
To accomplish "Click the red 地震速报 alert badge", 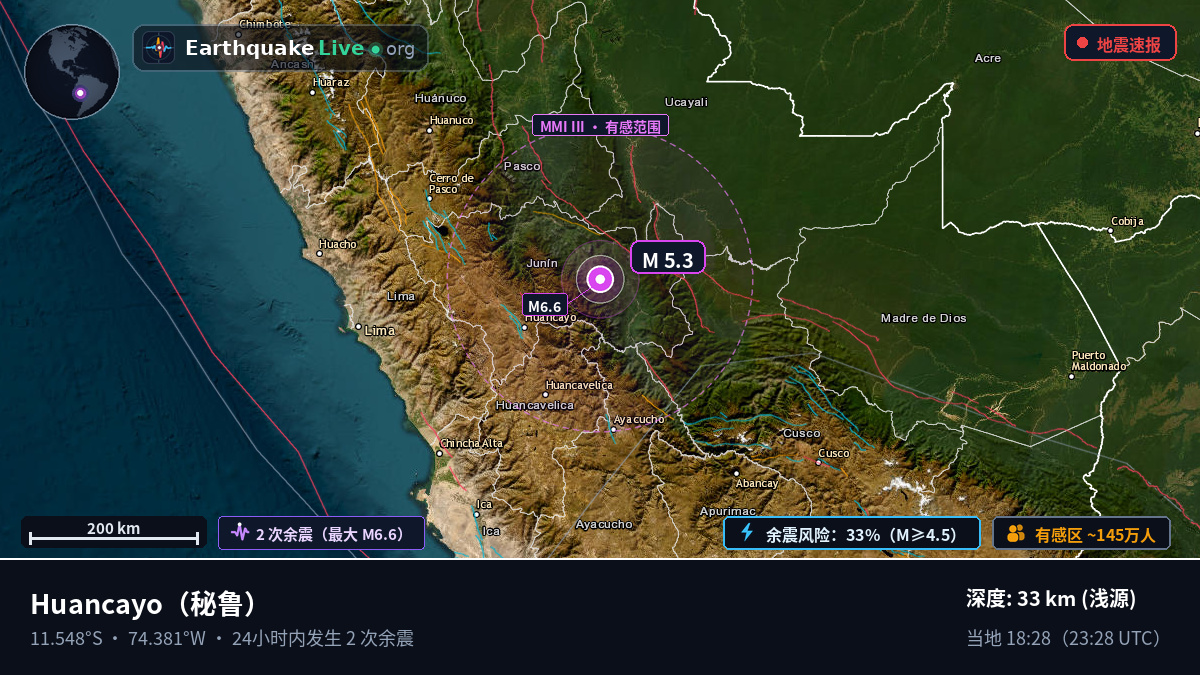I will [1120, 43].
